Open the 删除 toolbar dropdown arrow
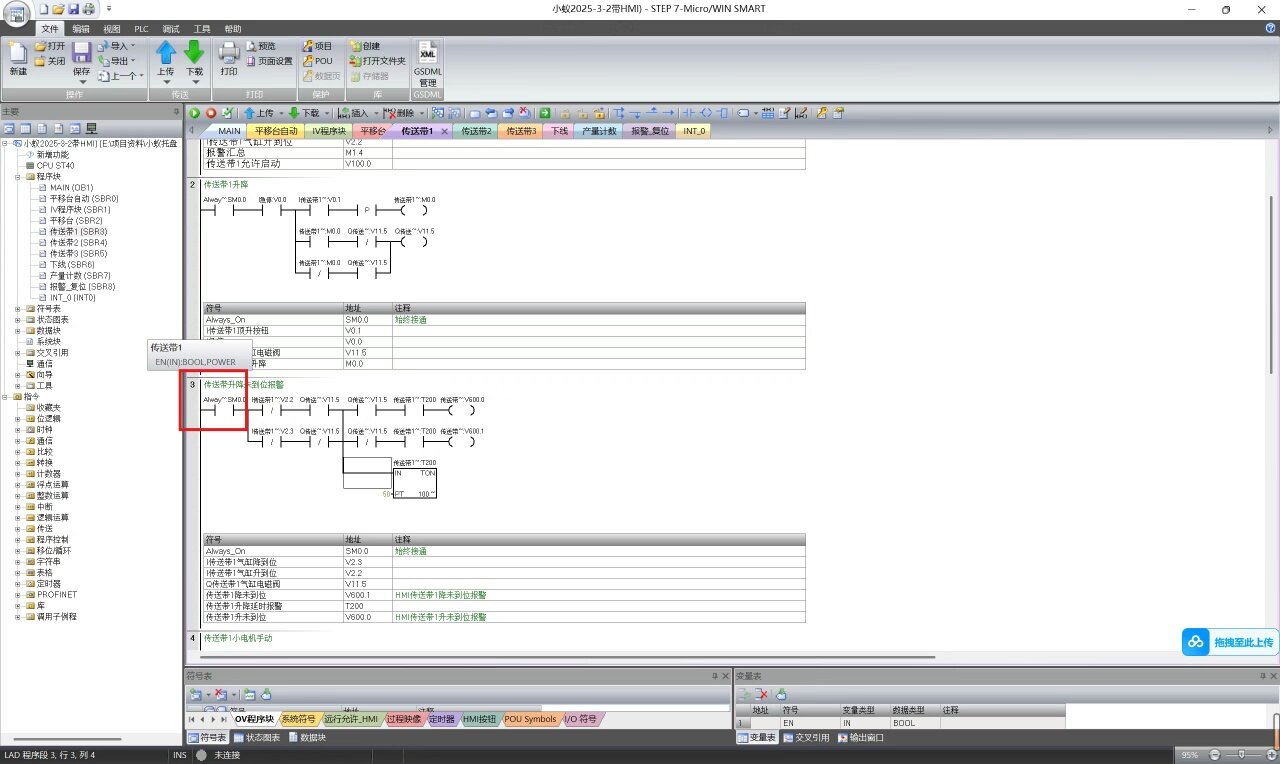Screen dimensions: 1280x764 423,113
